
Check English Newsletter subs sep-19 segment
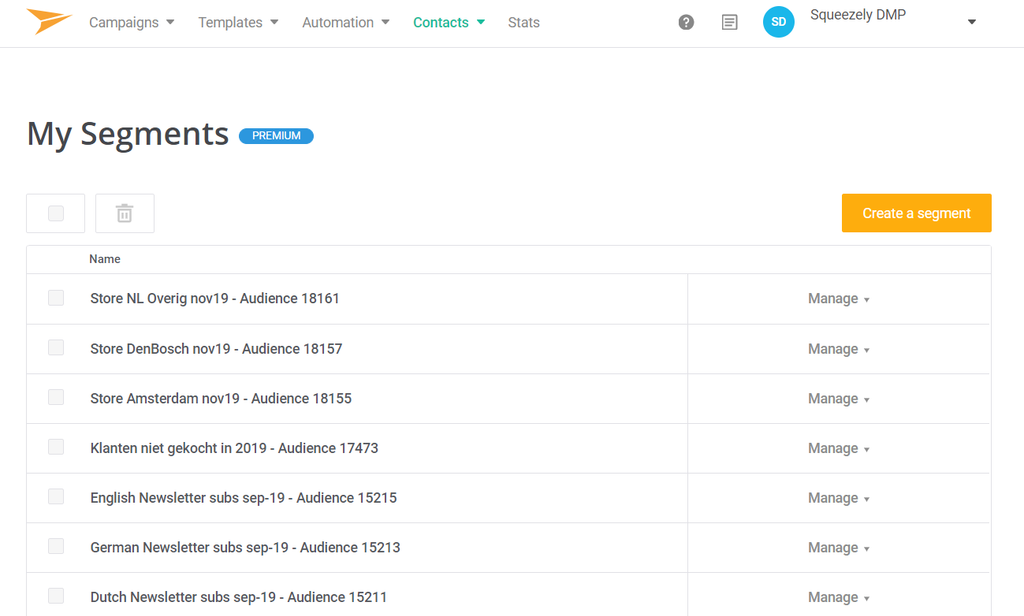(56, 496)
